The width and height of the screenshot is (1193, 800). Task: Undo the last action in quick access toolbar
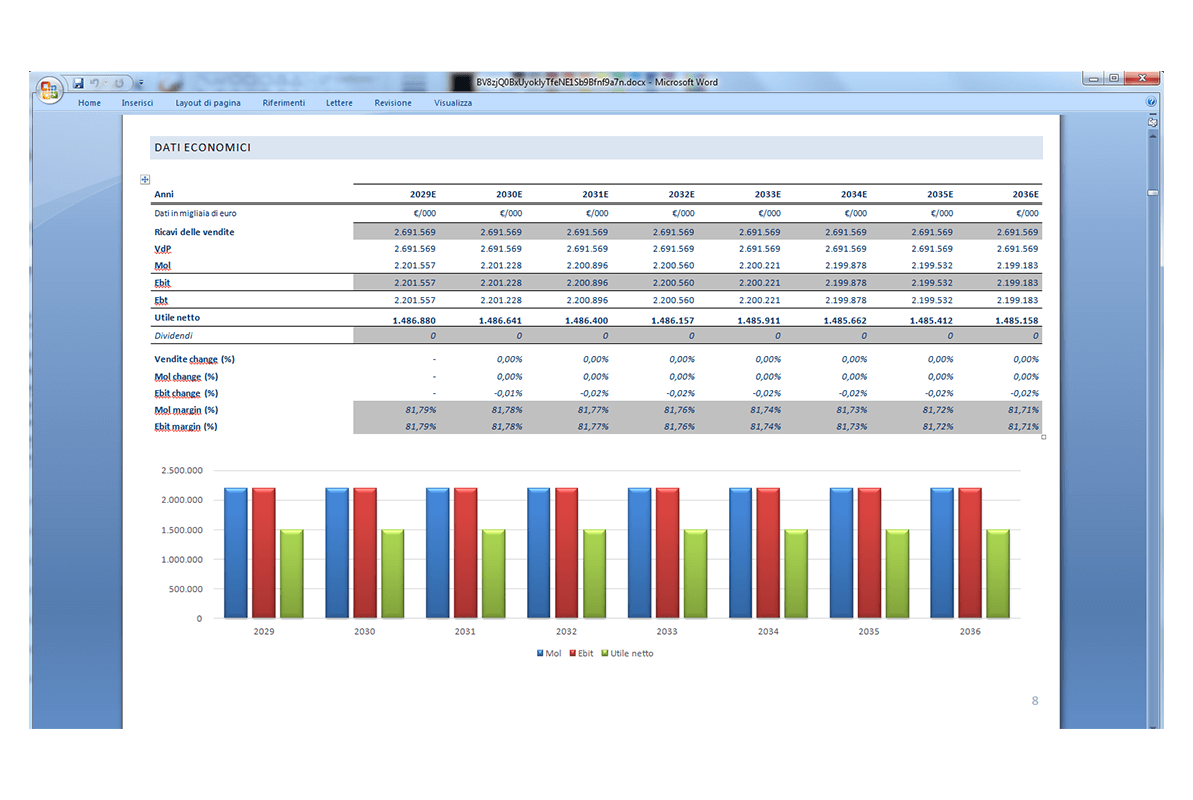[94, 83]
